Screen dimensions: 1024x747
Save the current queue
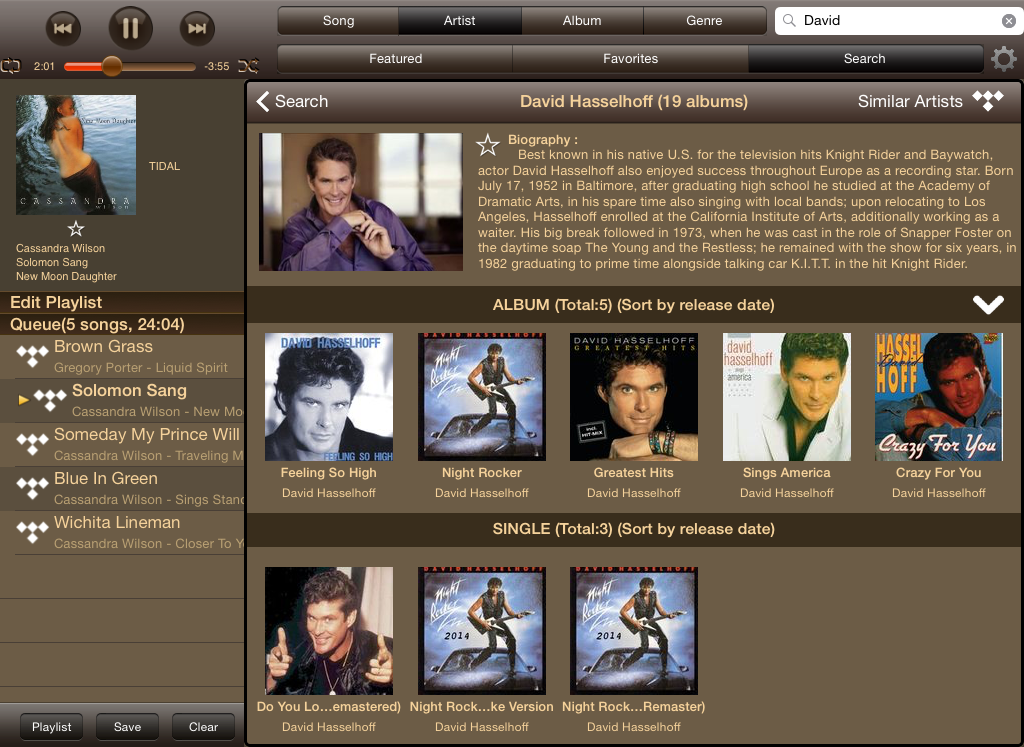127,727
